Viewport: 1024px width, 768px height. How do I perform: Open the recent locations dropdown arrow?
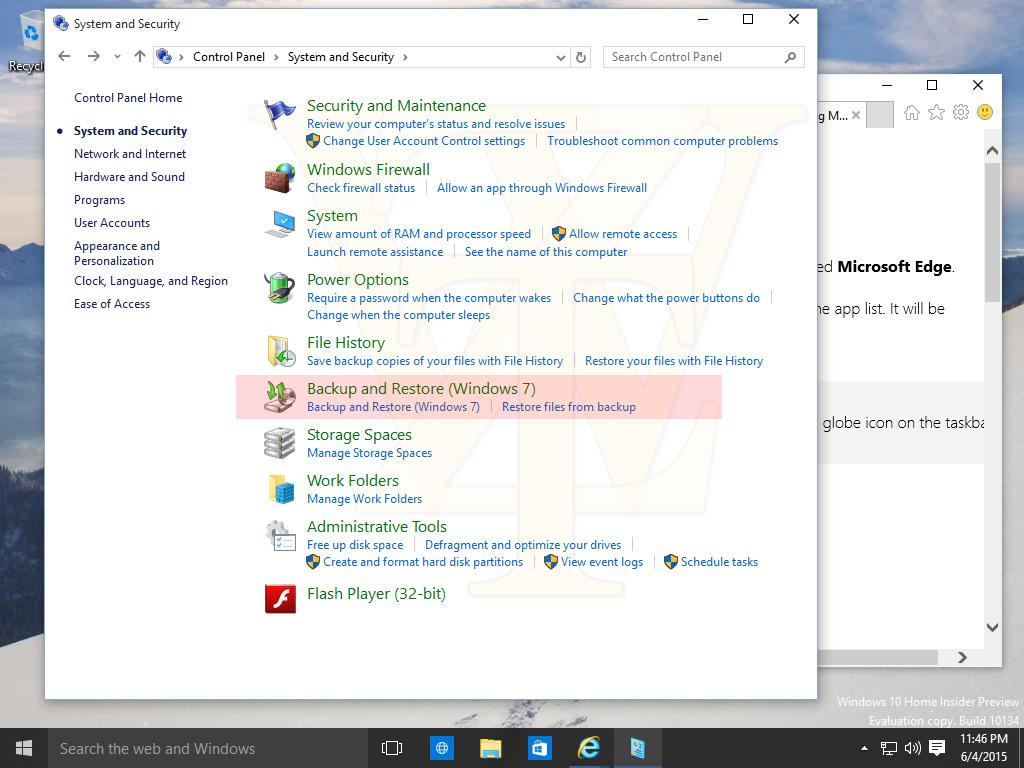(x=117, y=57)
